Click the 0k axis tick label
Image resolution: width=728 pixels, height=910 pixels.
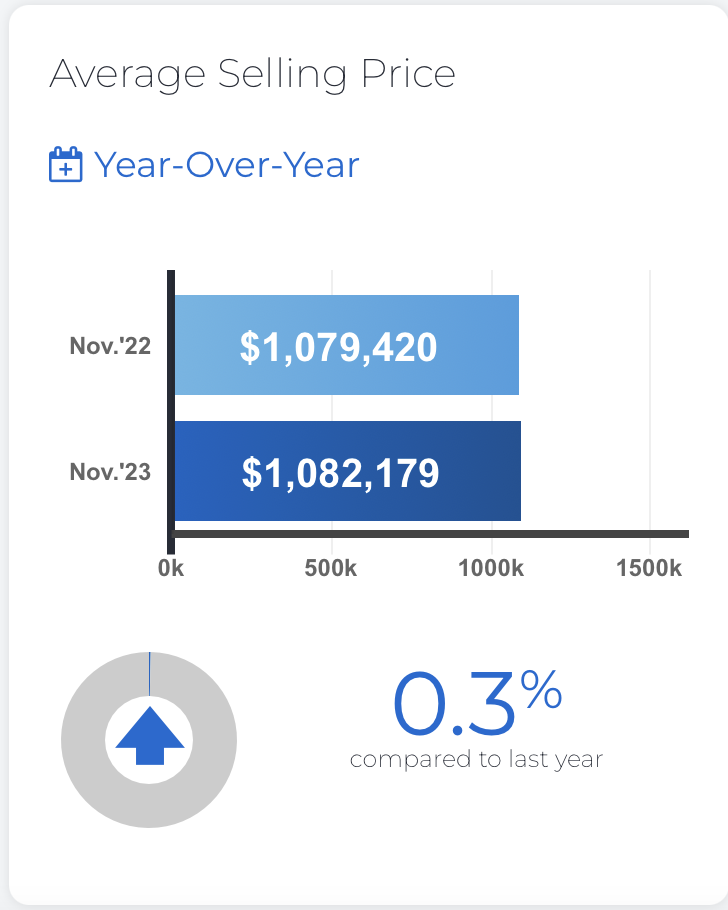[x=171, y=568]
